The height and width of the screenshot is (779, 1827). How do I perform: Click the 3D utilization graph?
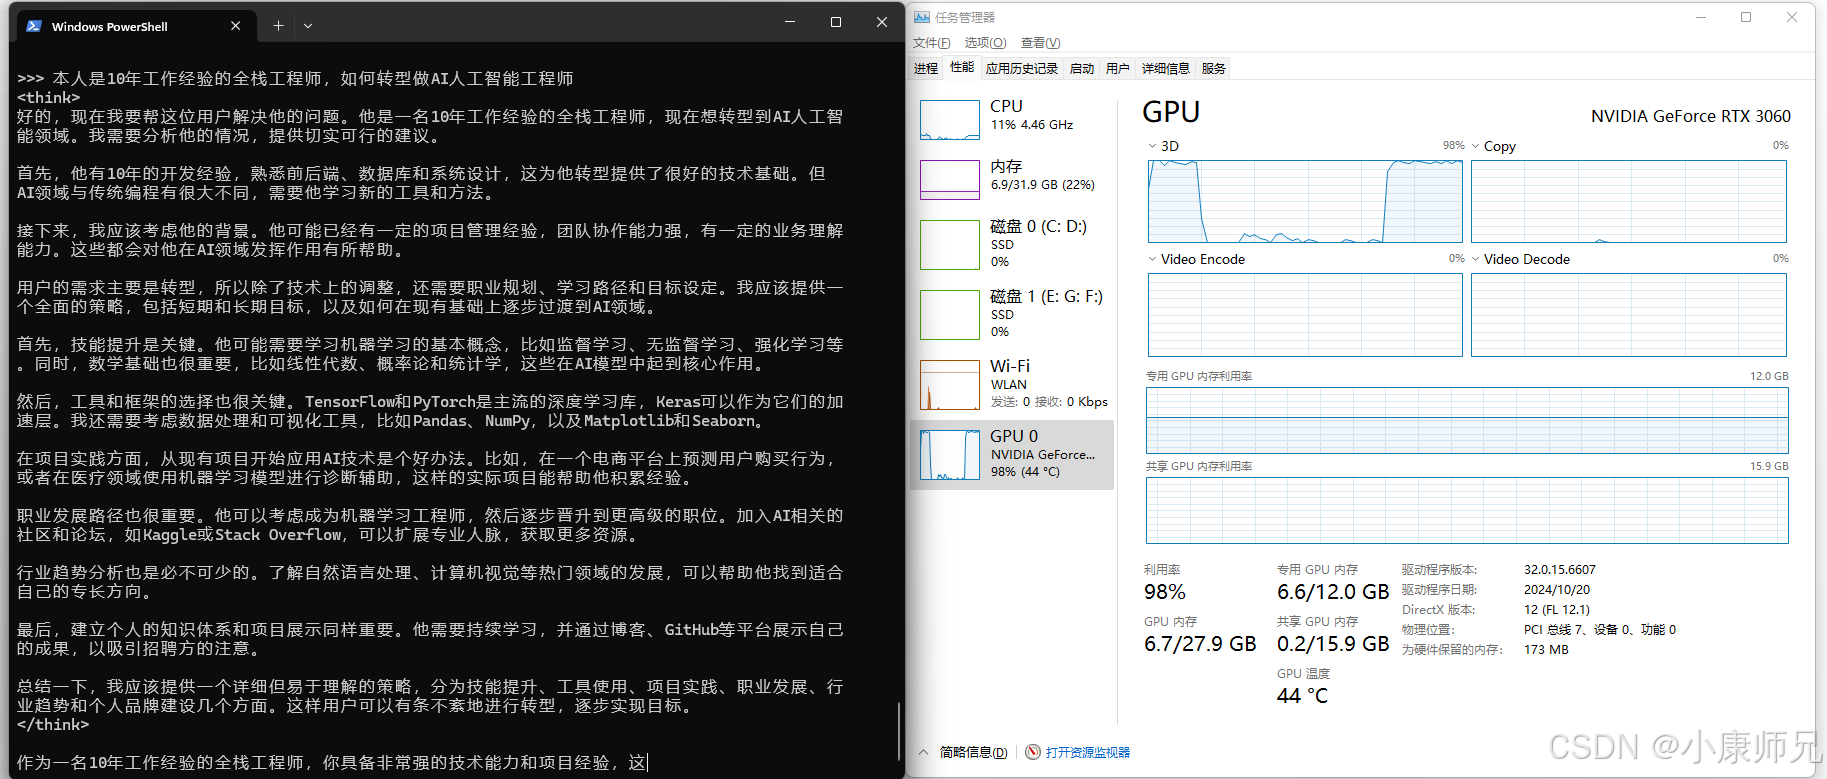pos(1305,201)
